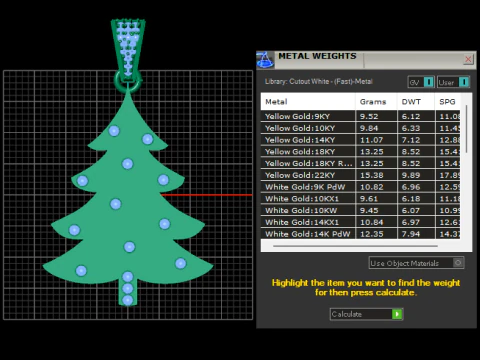Click the Metal Weights wizard hat icon
The width and height of the screenshot is (480, 360).
click(265, 60)
